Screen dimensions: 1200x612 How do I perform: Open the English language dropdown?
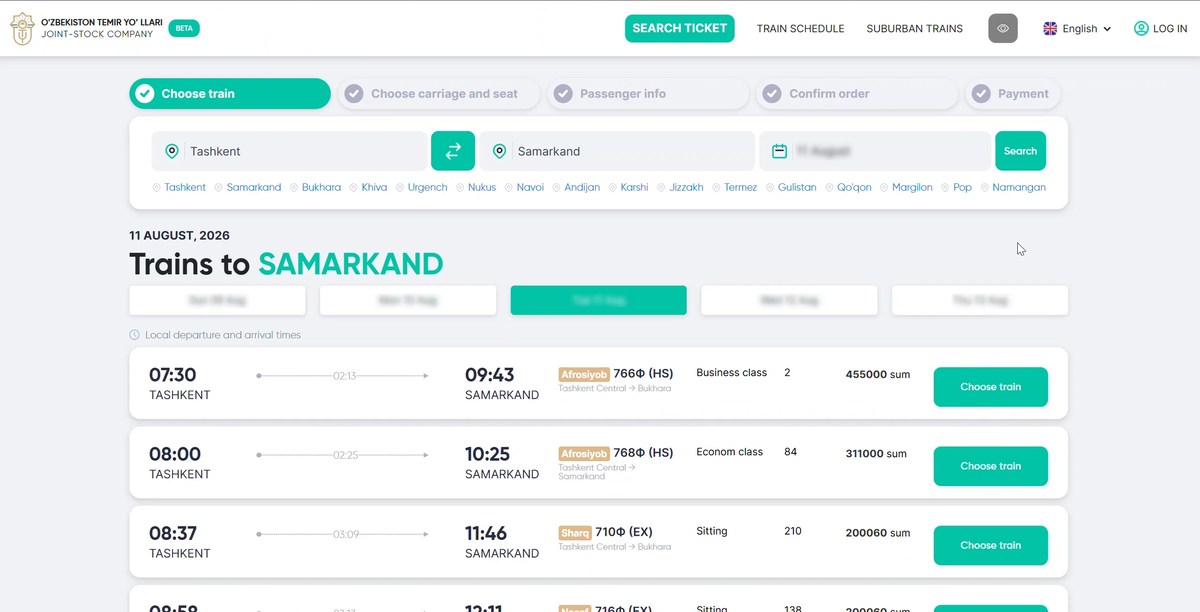pos(1078,29)
